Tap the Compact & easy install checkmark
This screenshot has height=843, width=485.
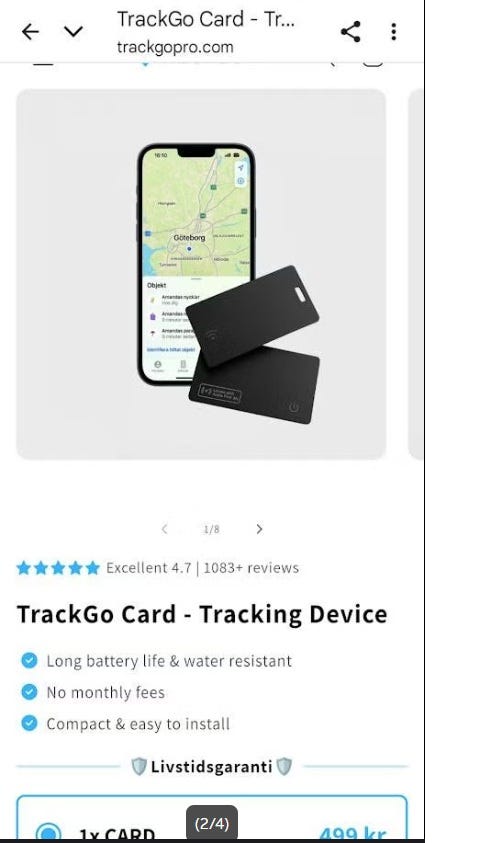[29, 724]
